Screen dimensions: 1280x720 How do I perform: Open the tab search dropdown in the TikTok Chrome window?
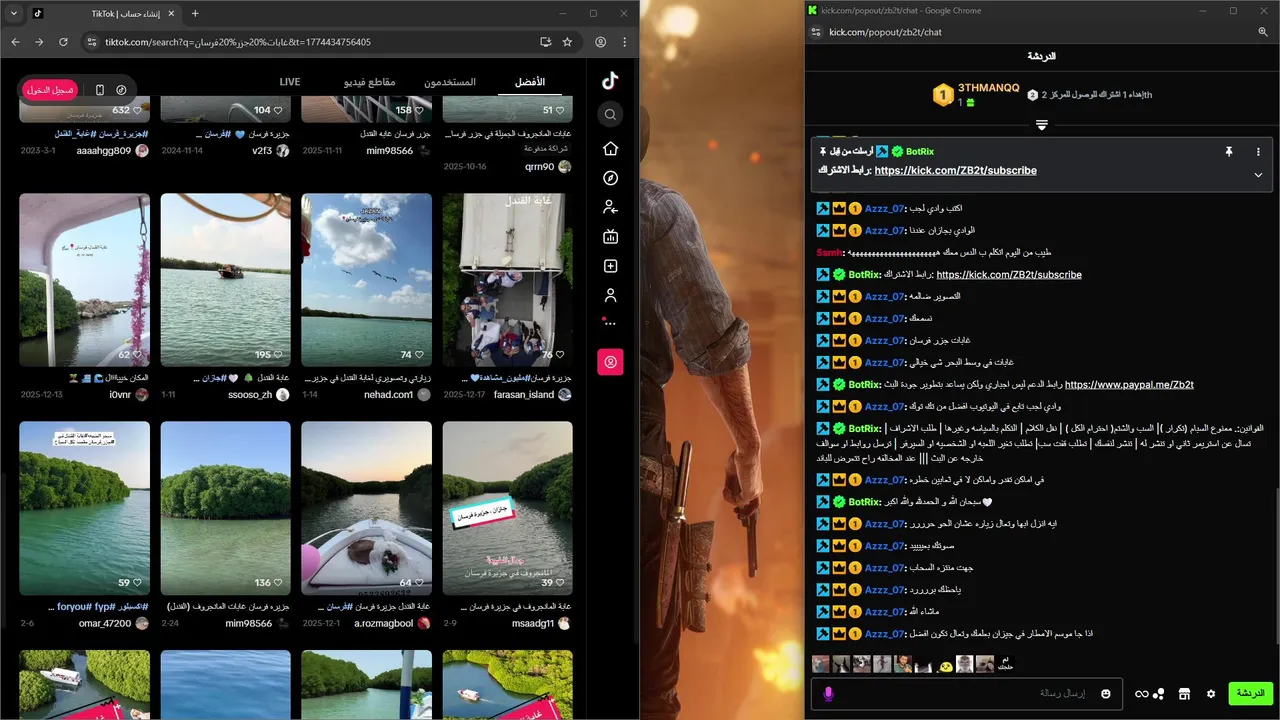(x=13, y=13)
